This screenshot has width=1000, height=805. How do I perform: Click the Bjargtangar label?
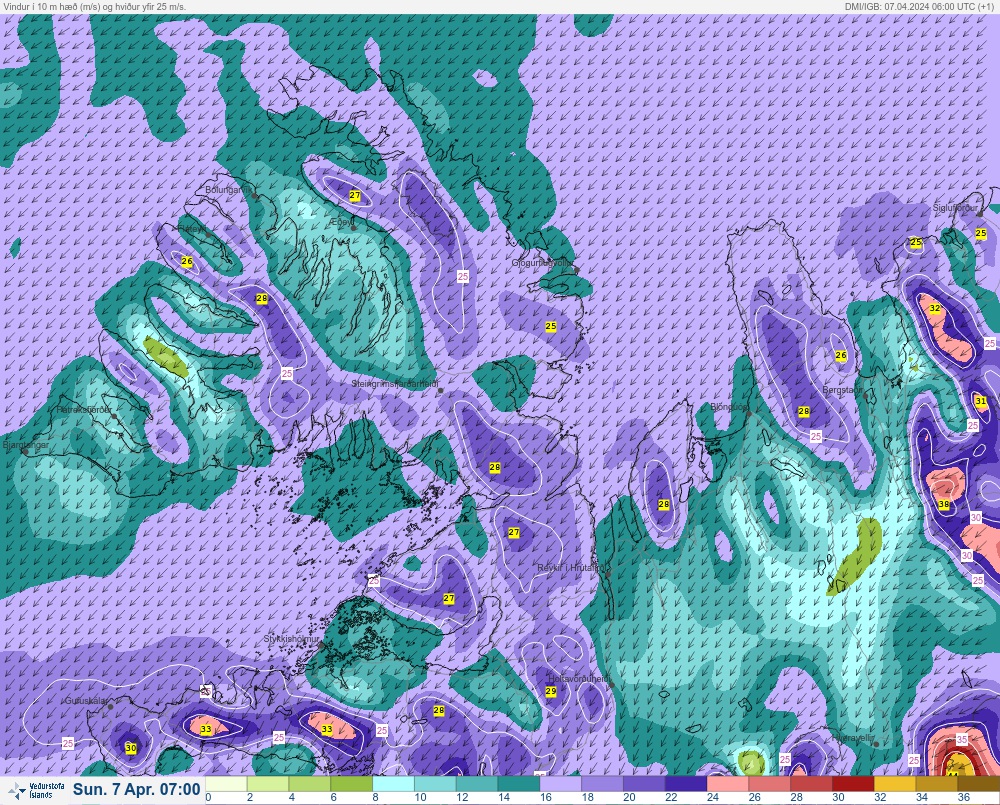(x=26, y=445)
